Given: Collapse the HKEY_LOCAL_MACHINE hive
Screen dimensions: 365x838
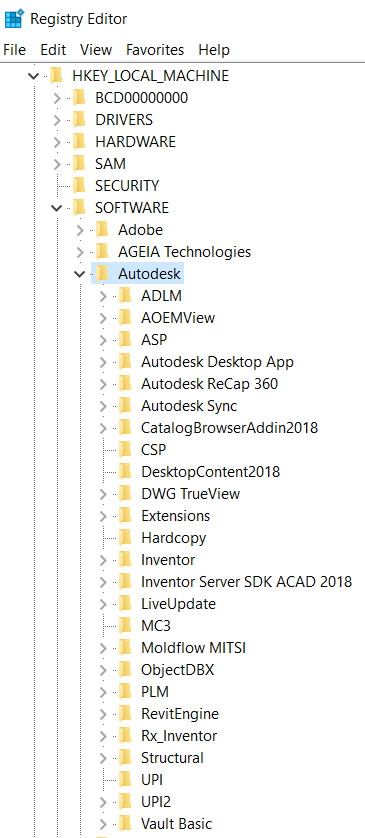Looking at the screenshot, I should click(34, 76).
